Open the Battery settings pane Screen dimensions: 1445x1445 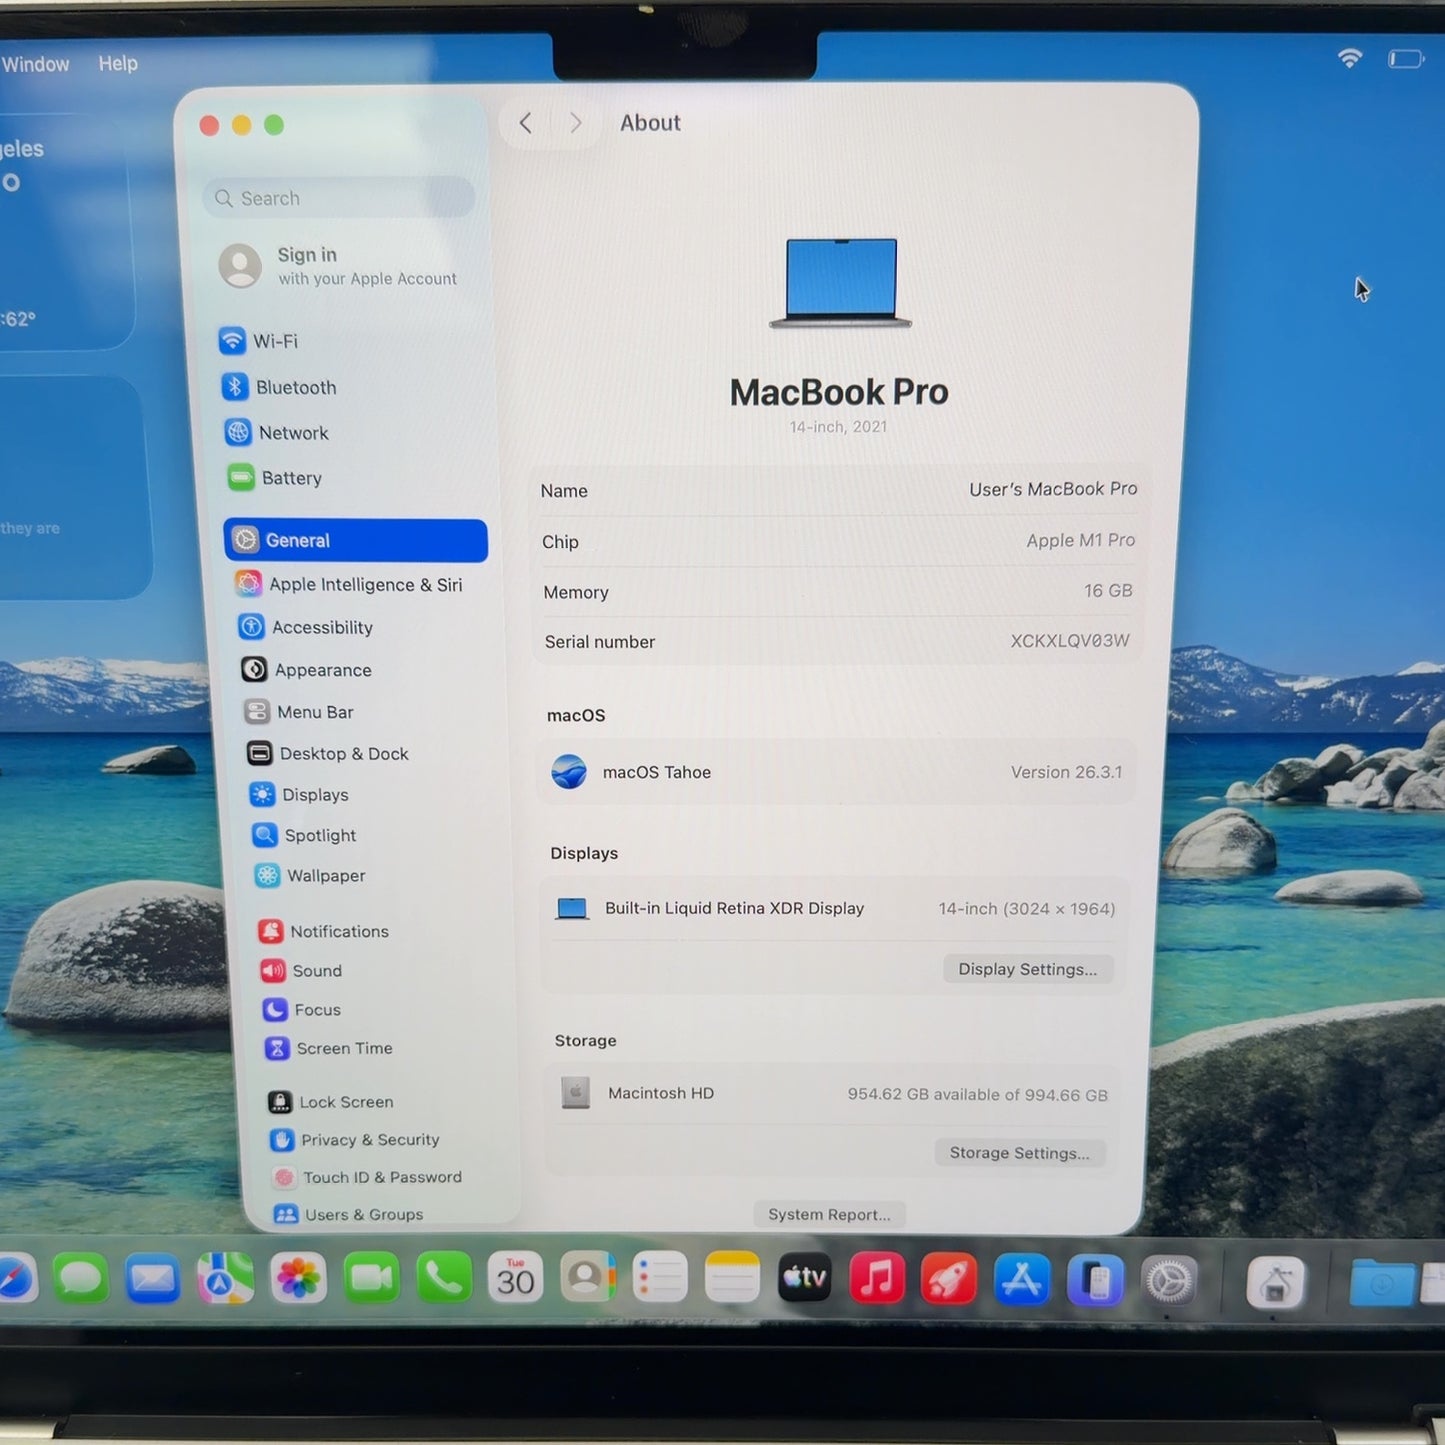[275, 478]
